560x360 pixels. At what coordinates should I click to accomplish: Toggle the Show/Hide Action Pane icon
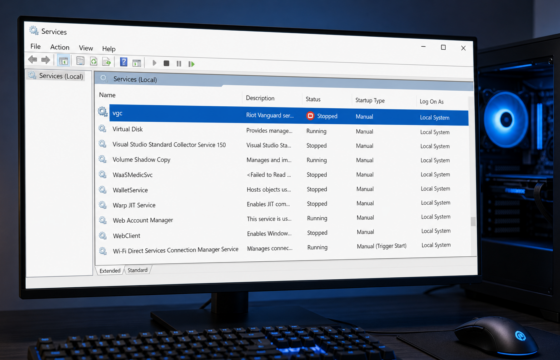click(136, 63)
